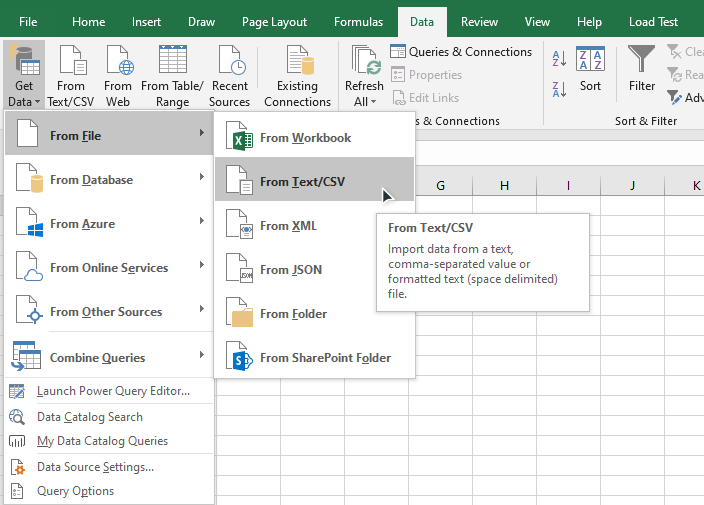Choose Launch Power Query Editor
The width and height of the screenshot is (704, 505).
(x=109, y=391)
